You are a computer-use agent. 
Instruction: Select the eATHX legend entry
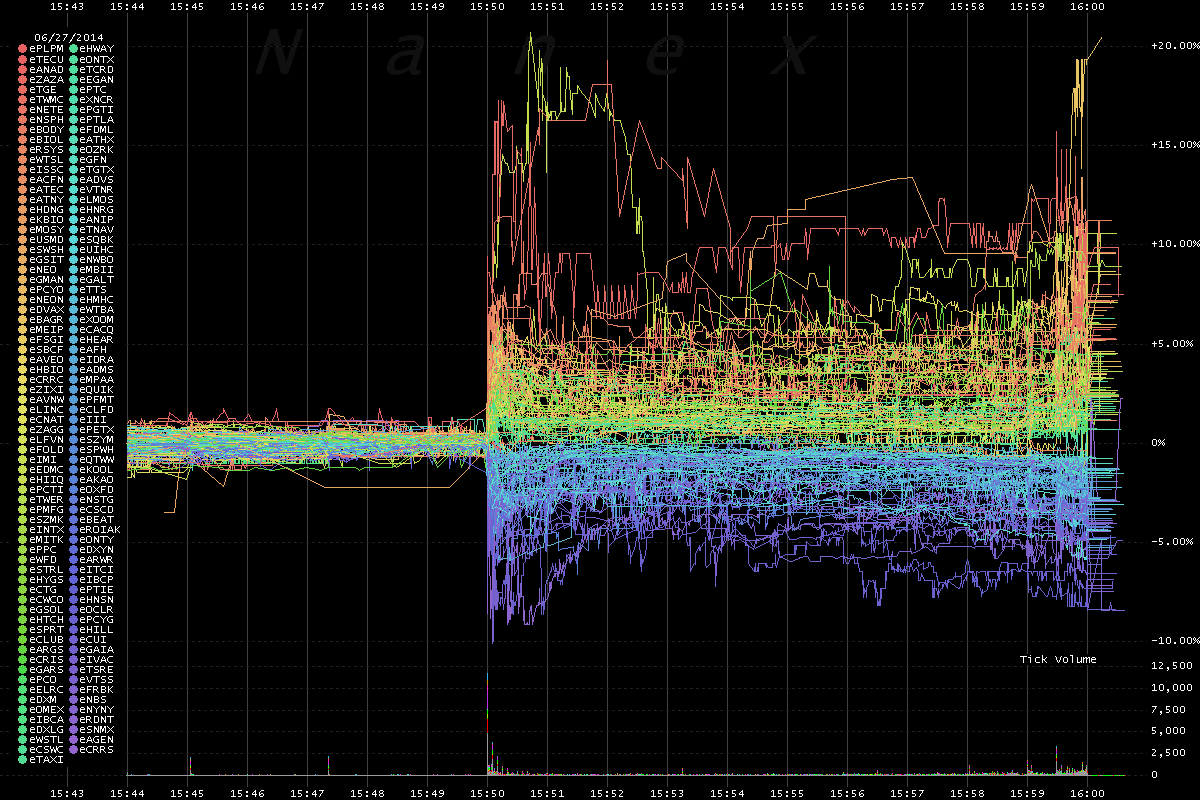(x=96, y=139)
